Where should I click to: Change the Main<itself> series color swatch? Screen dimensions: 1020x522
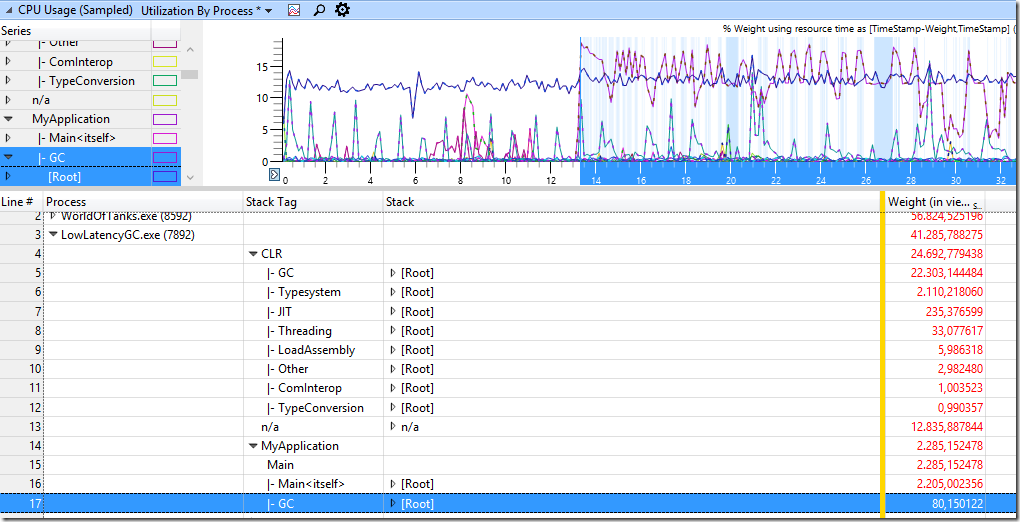pos(165,138)
